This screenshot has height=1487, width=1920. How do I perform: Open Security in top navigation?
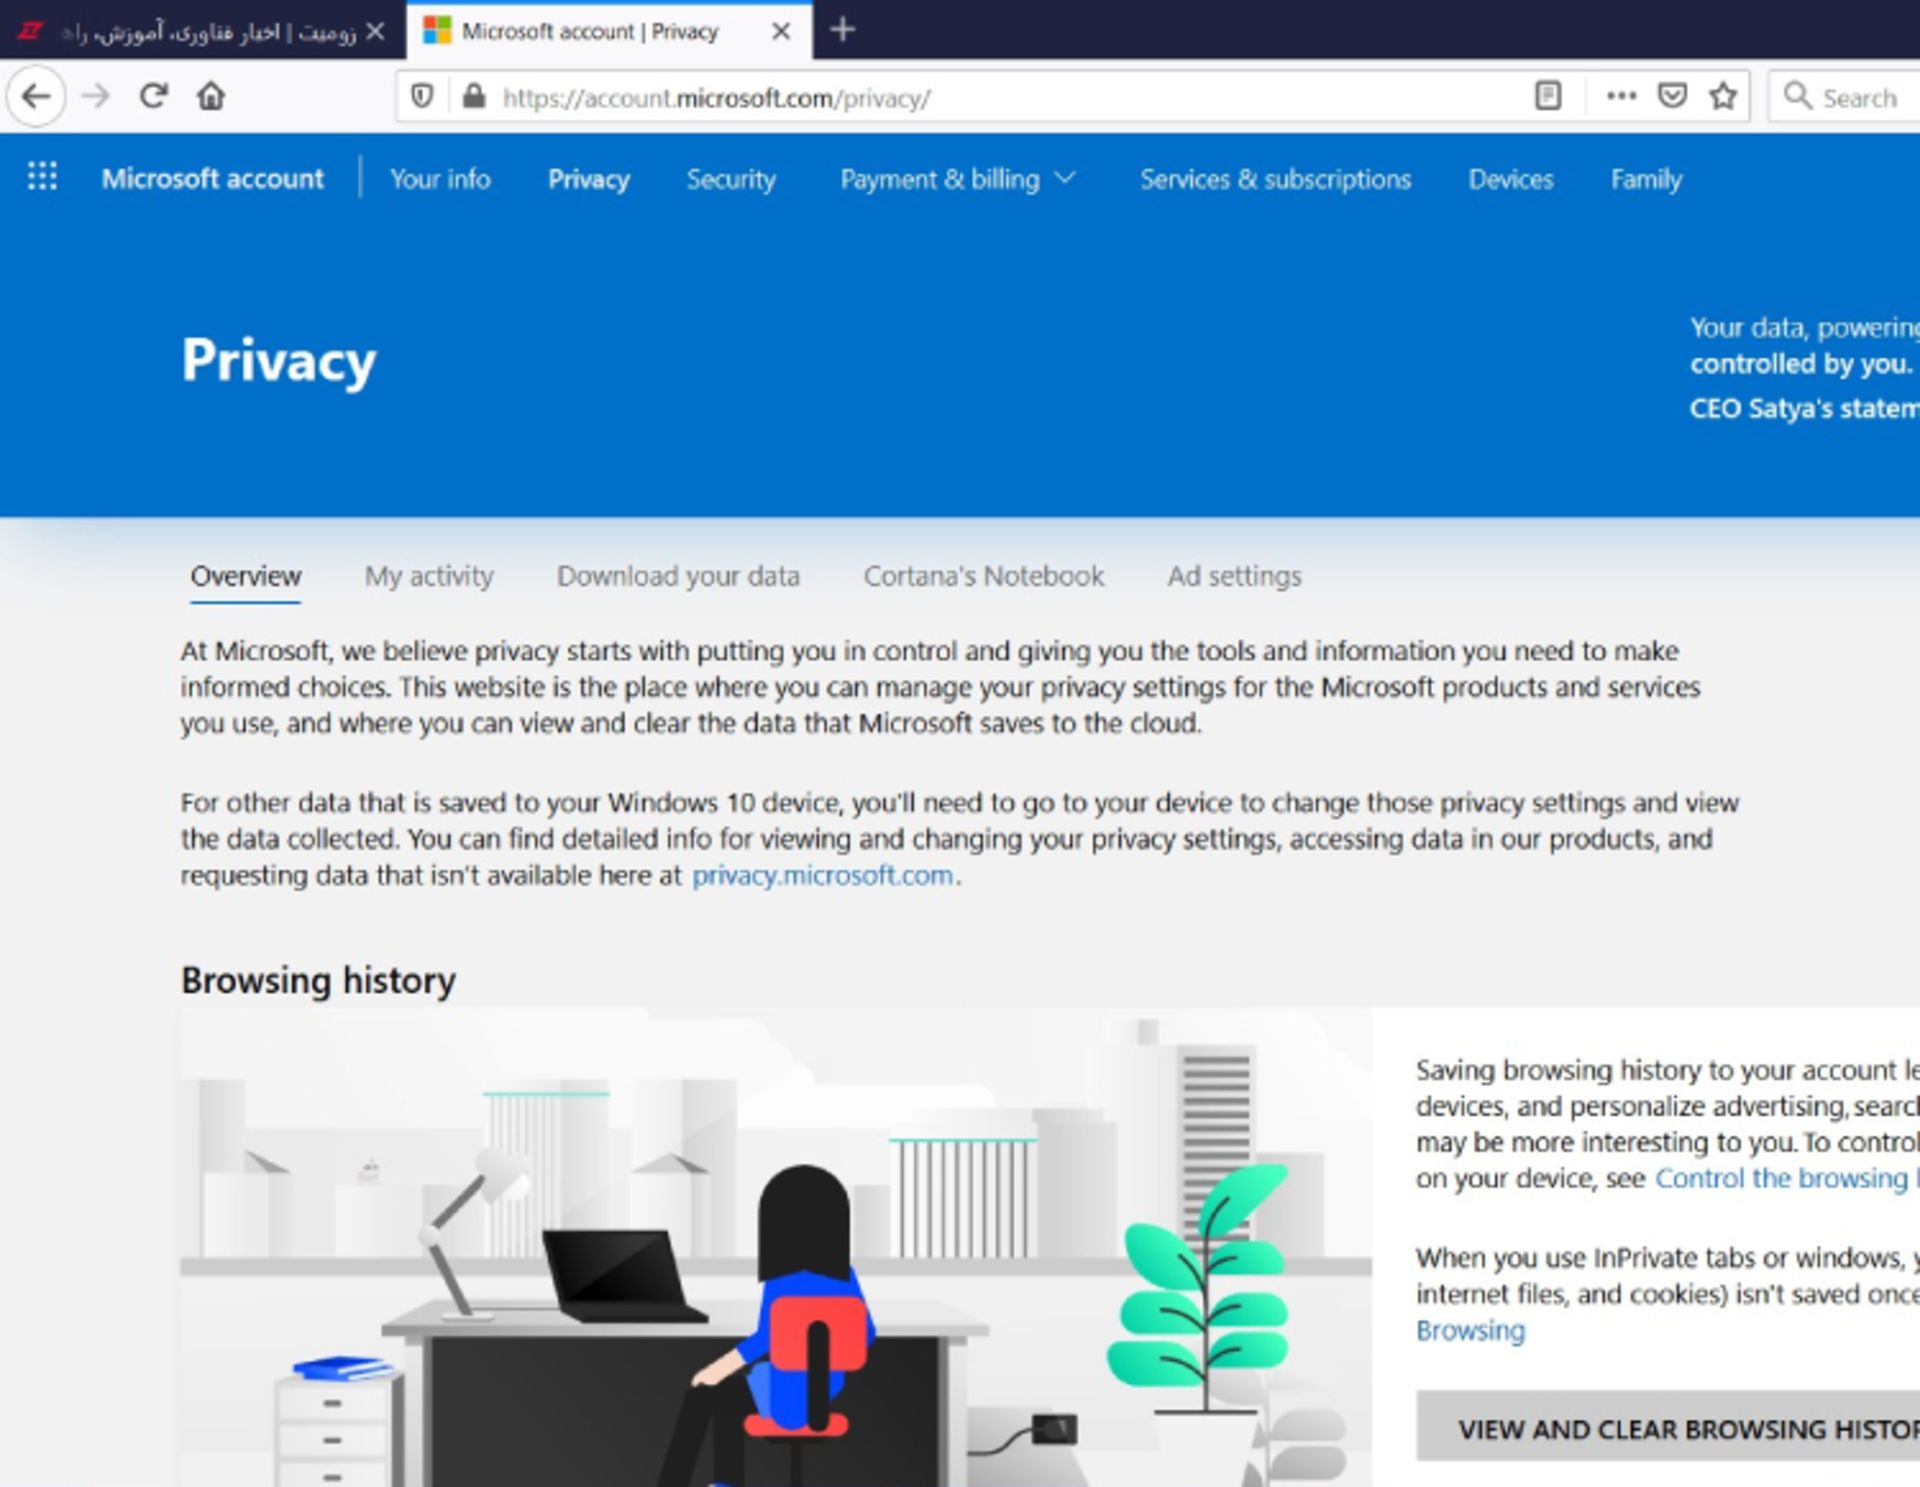730,179
